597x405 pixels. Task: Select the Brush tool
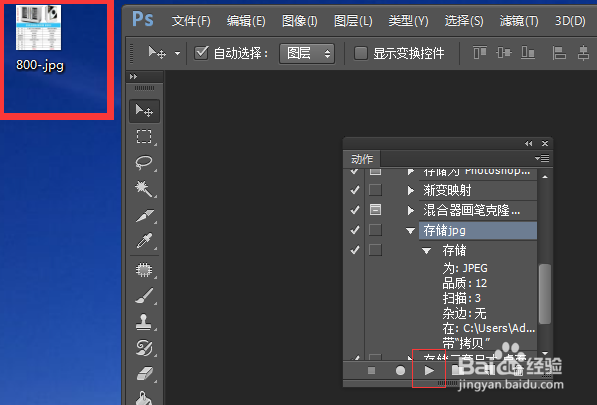click(x=144, y=295)
